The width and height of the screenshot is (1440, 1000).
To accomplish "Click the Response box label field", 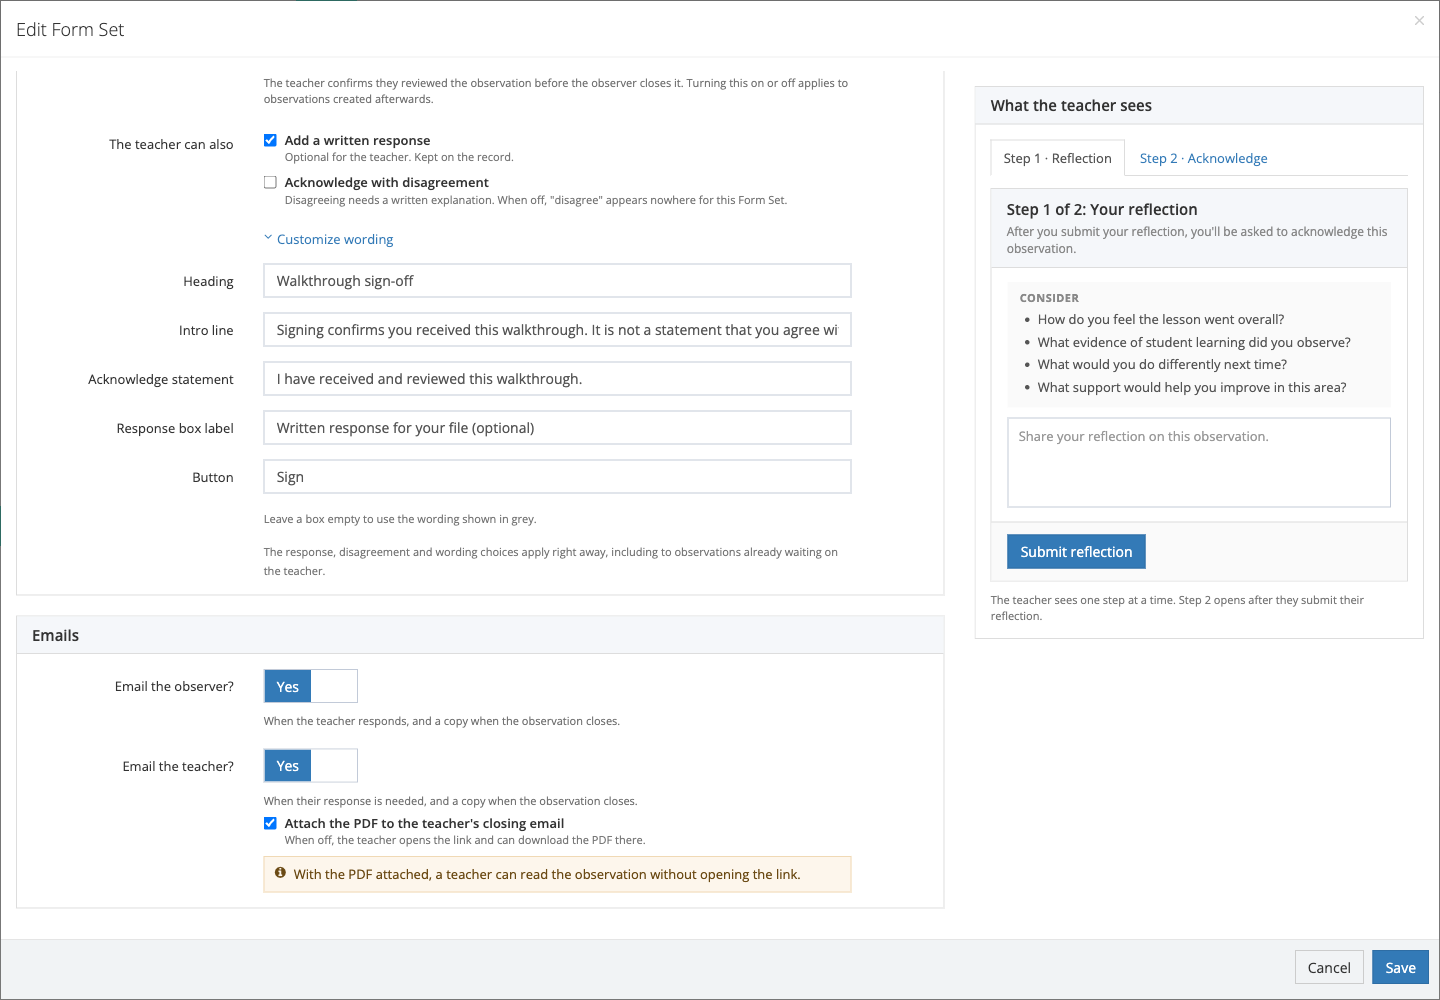I will pos(557,428).
